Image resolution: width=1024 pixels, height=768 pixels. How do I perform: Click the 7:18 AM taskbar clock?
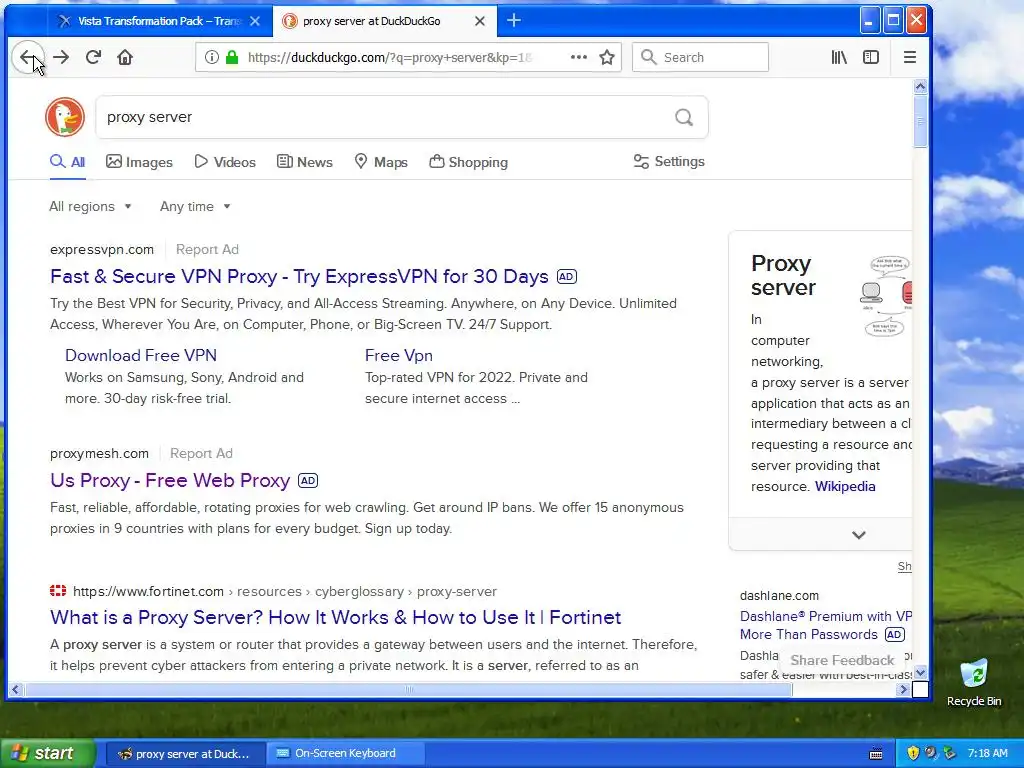pyautogui.click(x=987, y=754)
